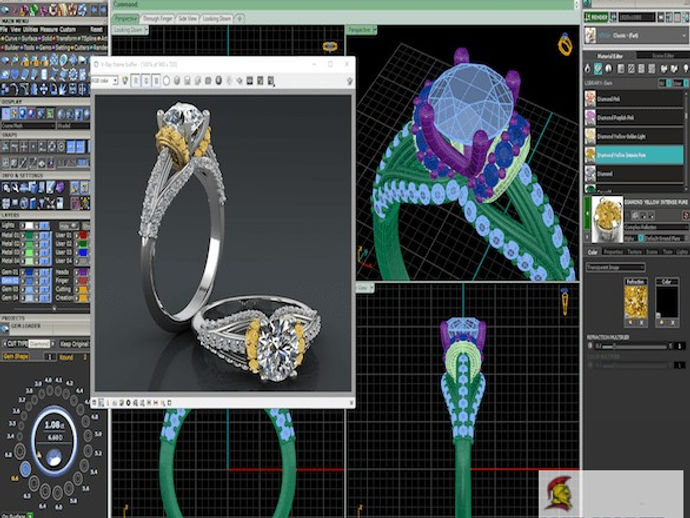This screenshot has height=518, width=690.
Task: Open the Side viewport label dropdown
Action: (365, 288)
